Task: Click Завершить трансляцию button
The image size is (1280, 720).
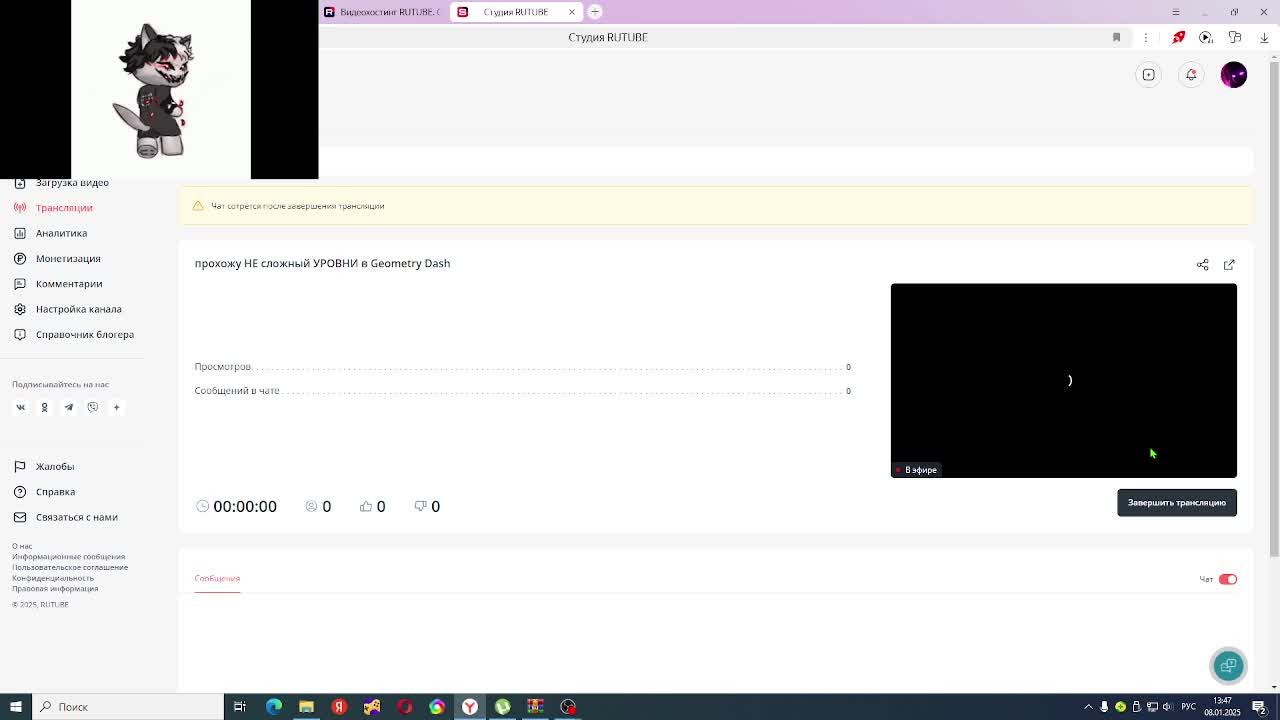Action: click(1176, 502)
